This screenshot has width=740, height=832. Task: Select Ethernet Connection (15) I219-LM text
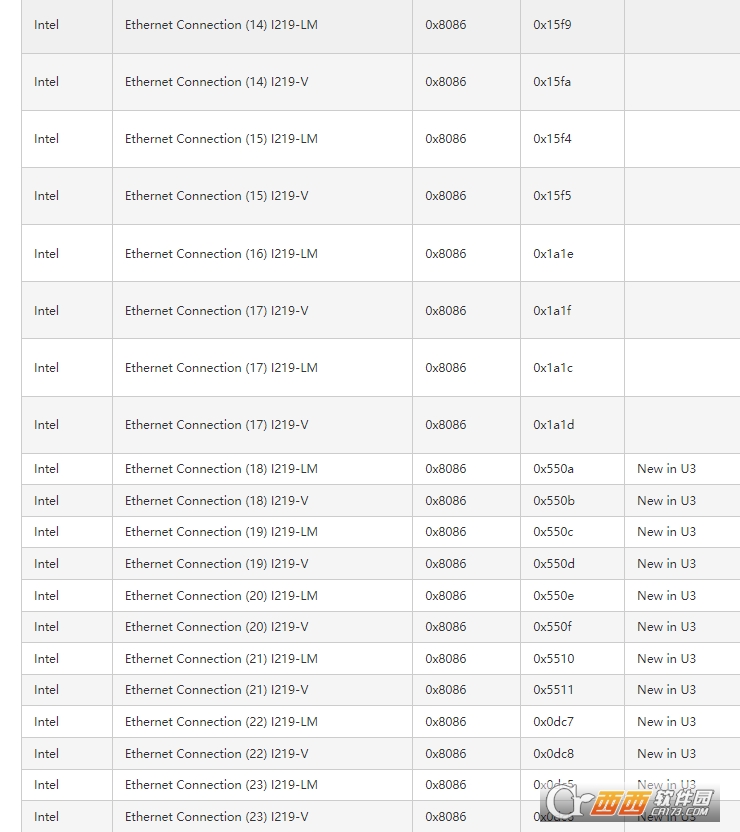[221, 139]
